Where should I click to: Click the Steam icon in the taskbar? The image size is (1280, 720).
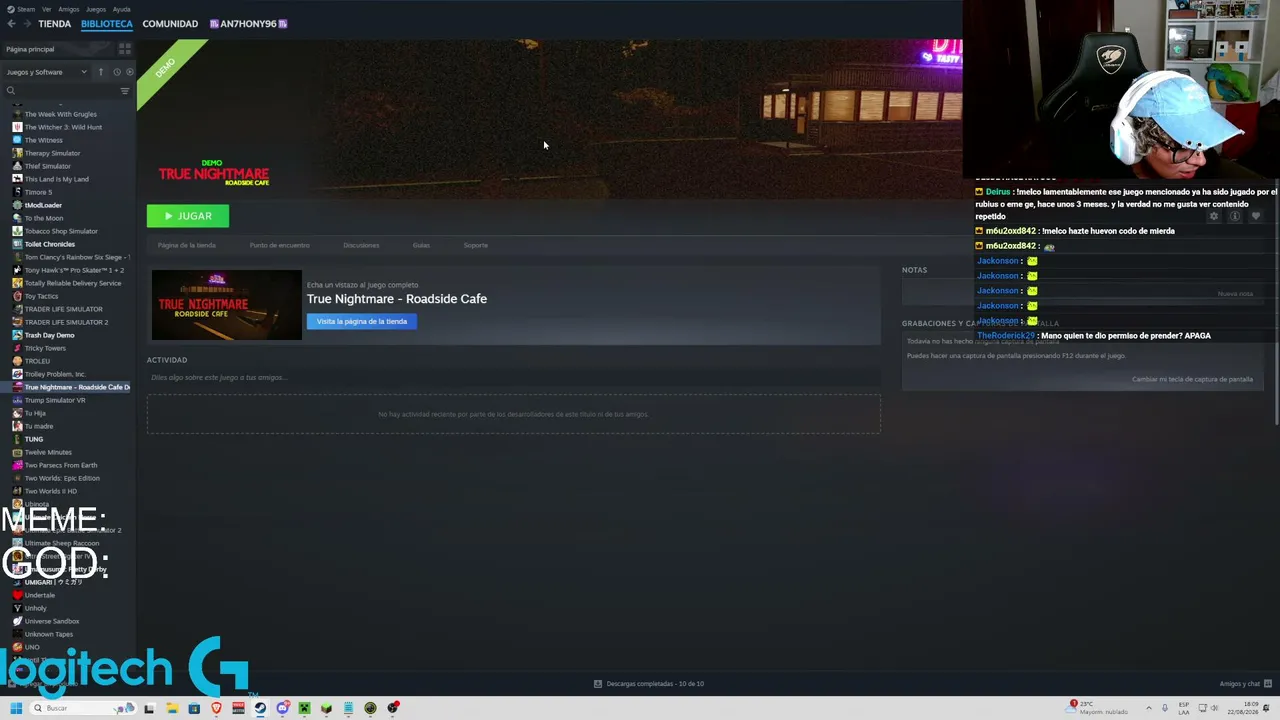pyautogui.click(x=260, y=708)
